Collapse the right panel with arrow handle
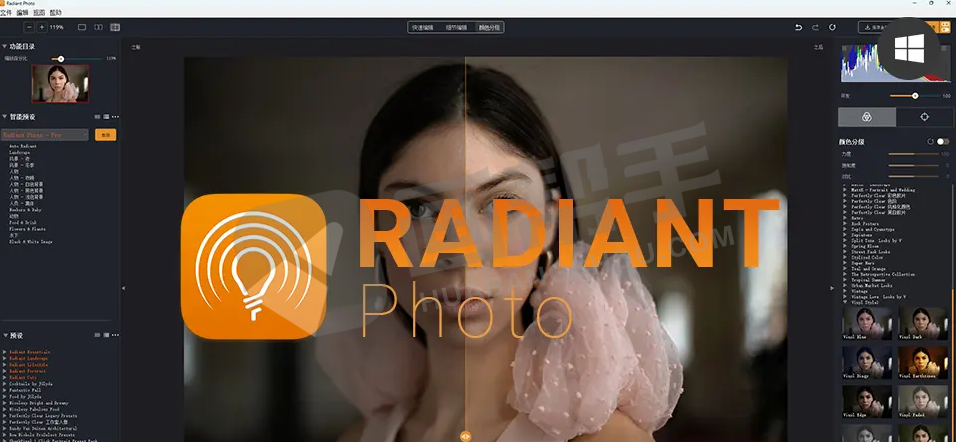Screen dimensions: 956x442 point(832,288)
